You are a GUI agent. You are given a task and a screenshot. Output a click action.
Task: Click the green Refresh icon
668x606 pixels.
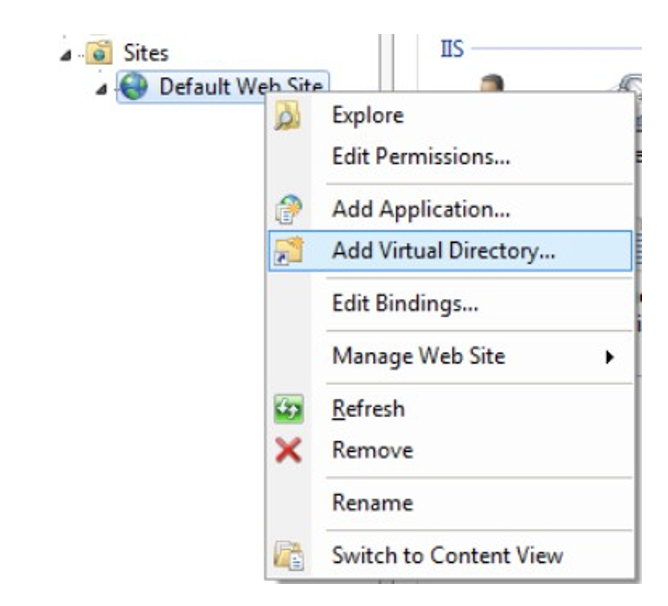click(x=289, y=409)
